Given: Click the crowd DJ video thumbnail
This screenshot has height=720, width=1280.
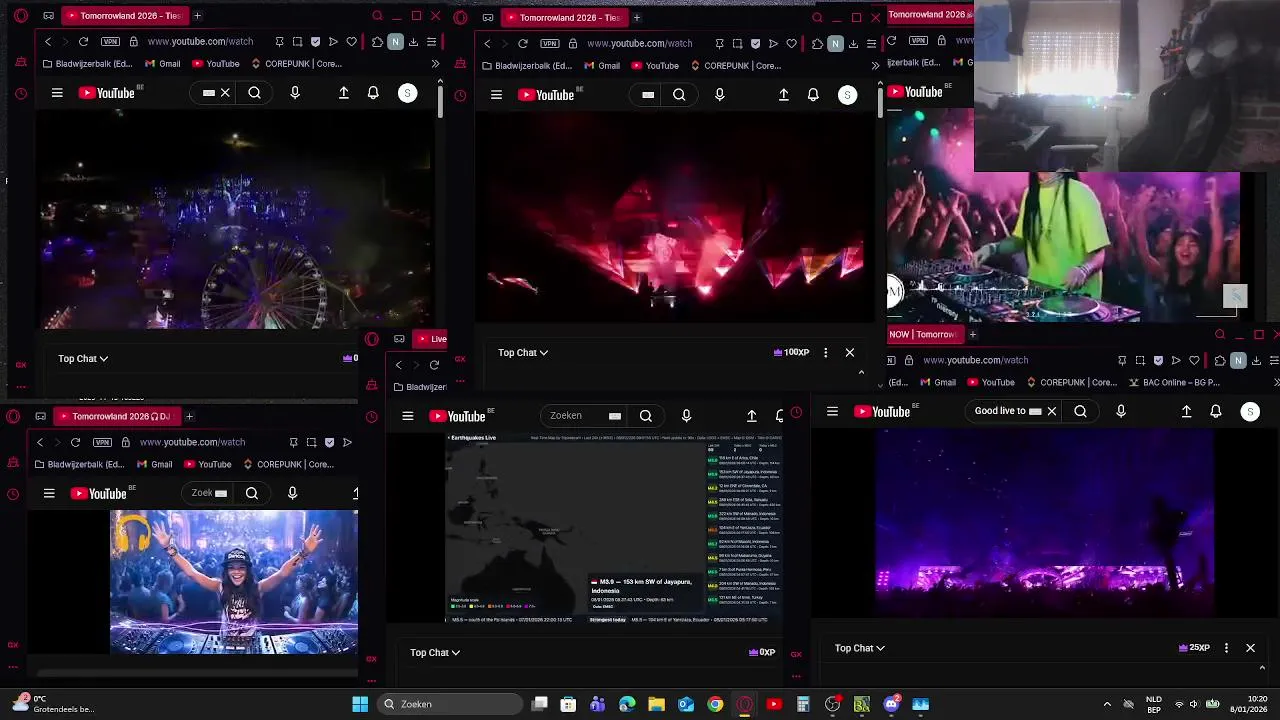Looking at the screenshot, I should tap(234, 582).
